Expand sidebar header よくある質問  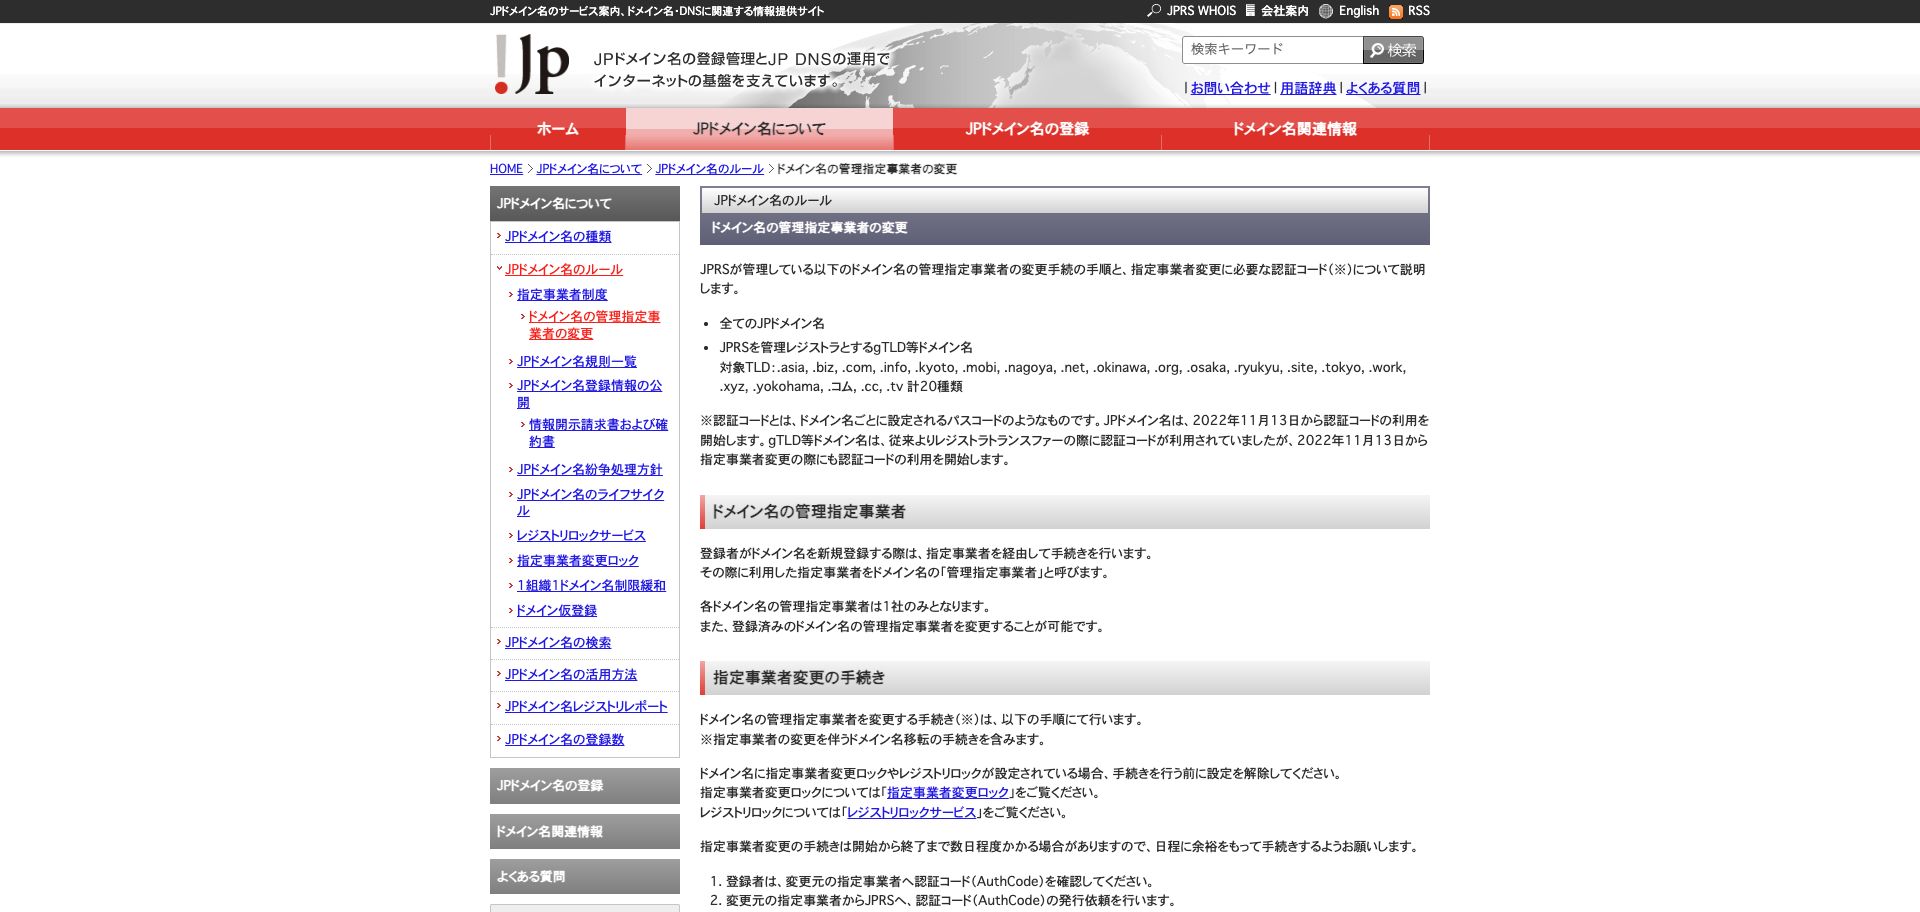(585, 877)
